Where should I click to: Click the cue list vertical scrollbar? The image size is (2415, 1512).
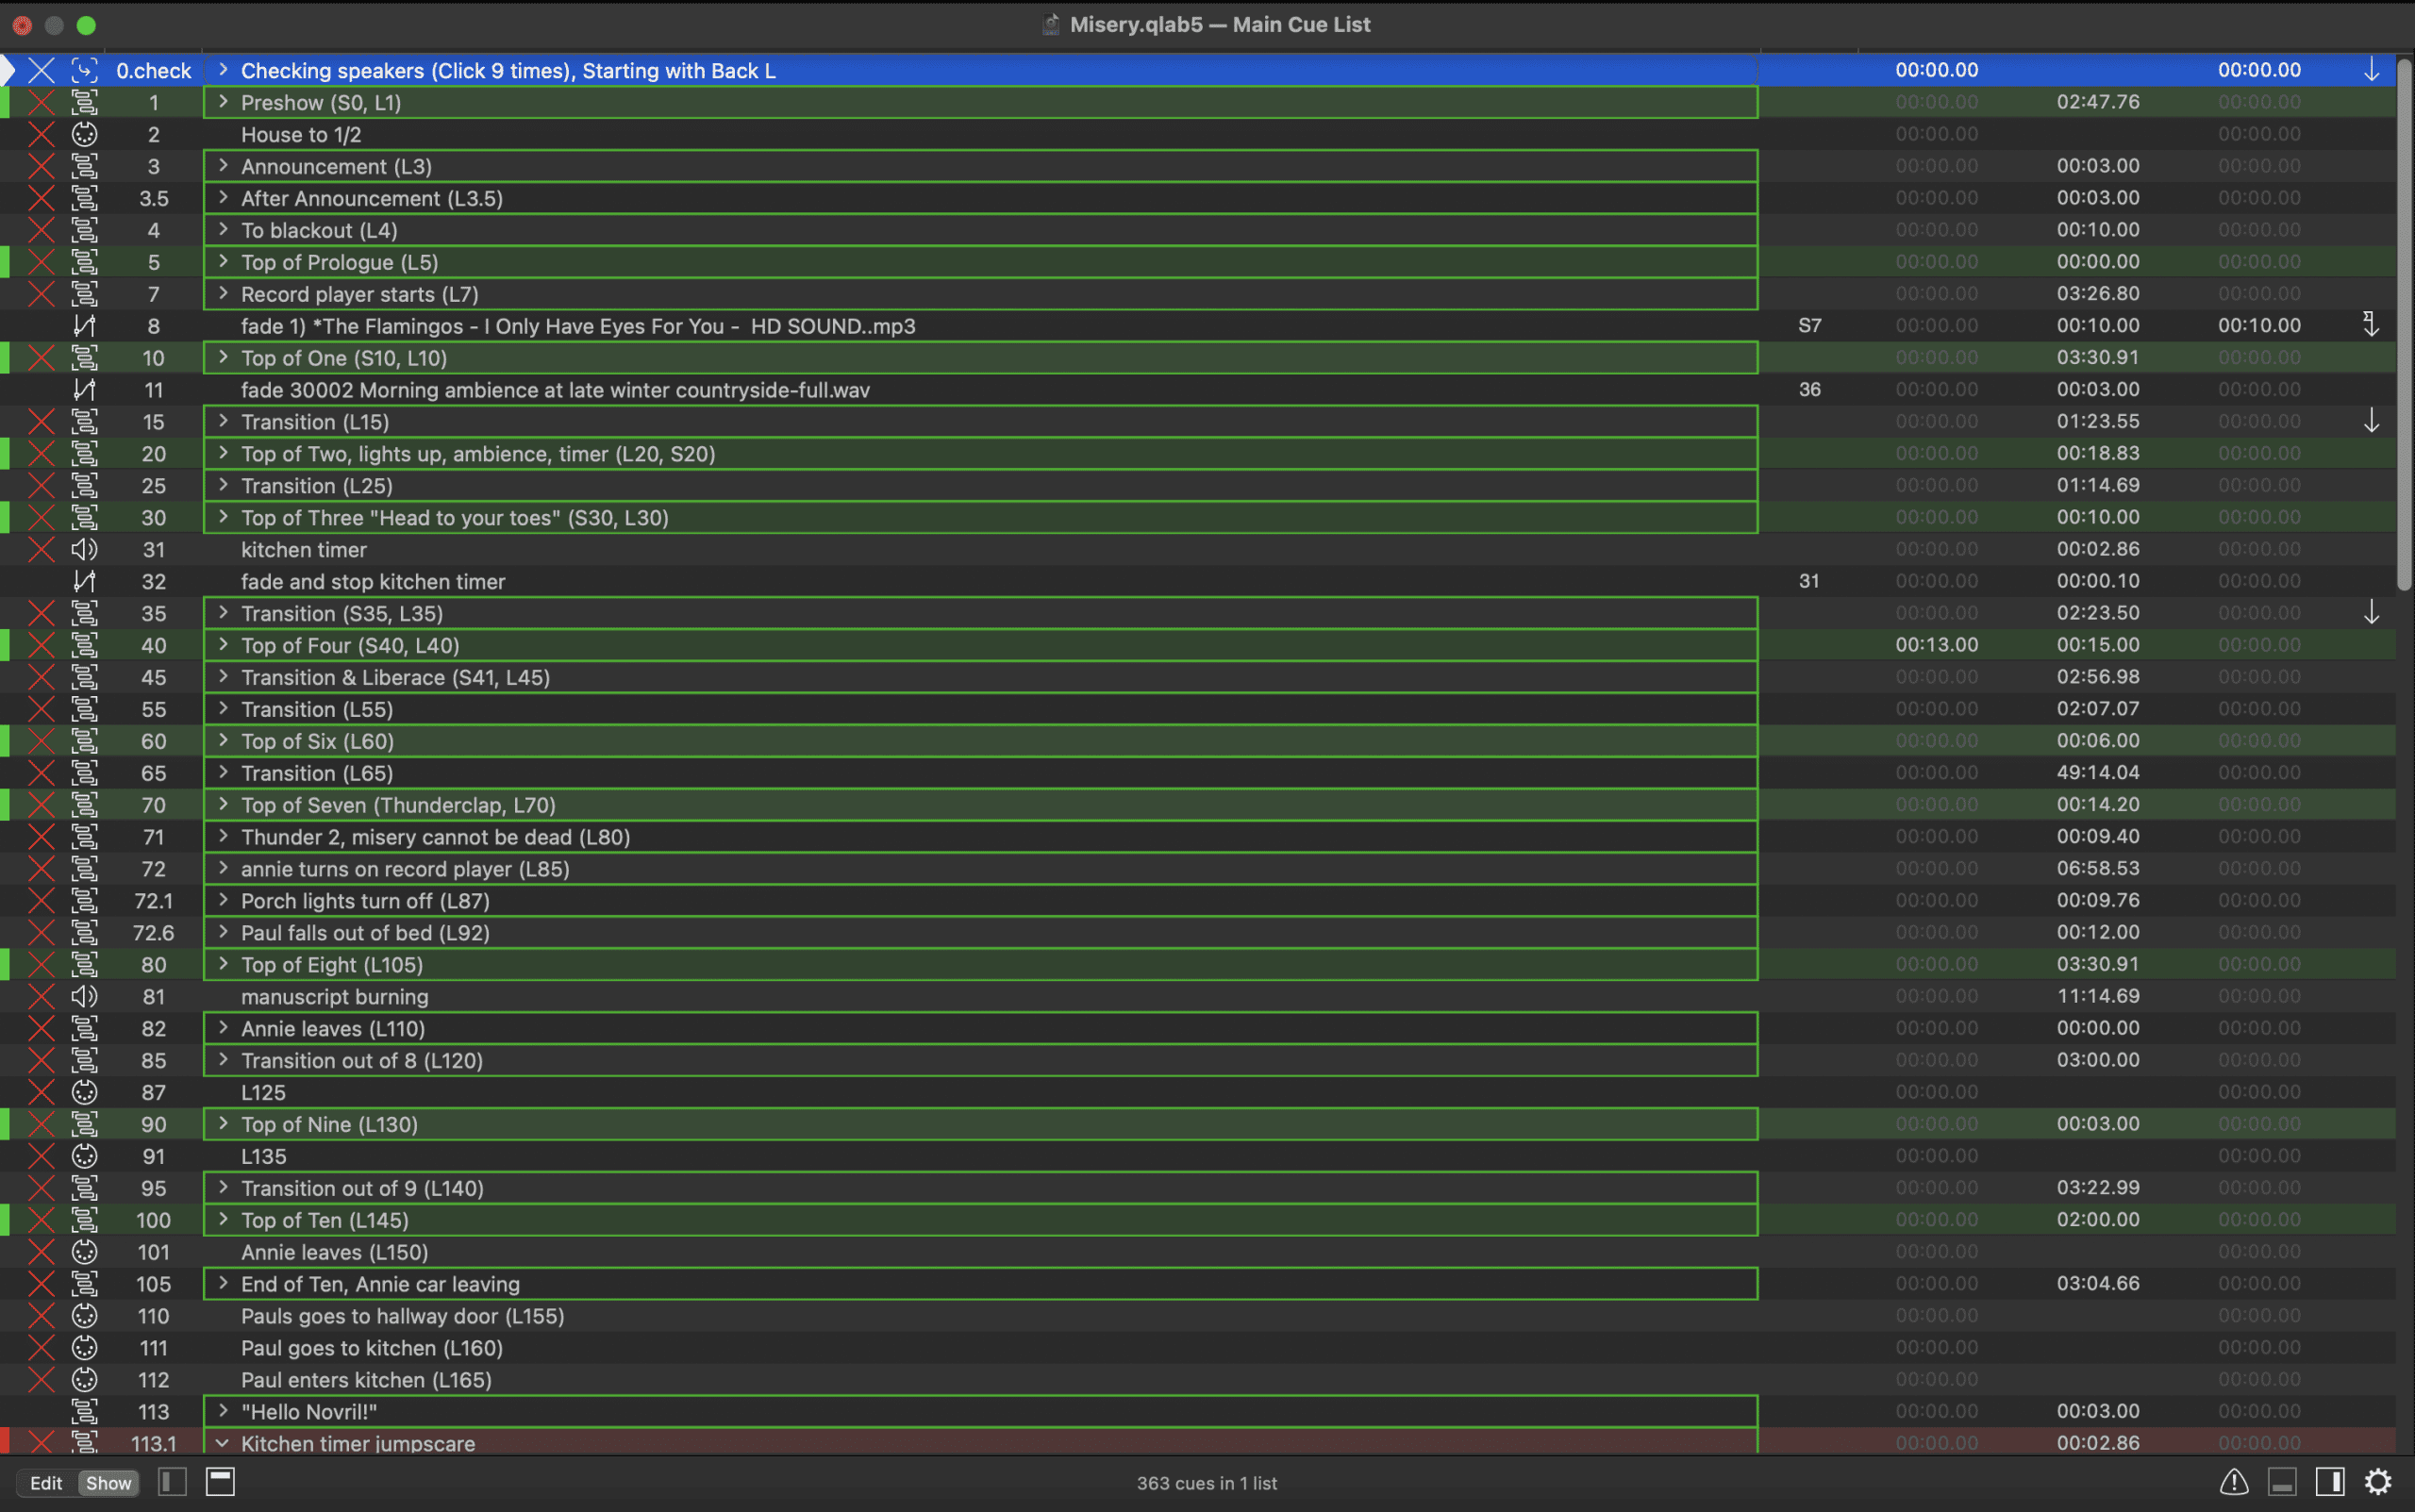click(2405, 325)
